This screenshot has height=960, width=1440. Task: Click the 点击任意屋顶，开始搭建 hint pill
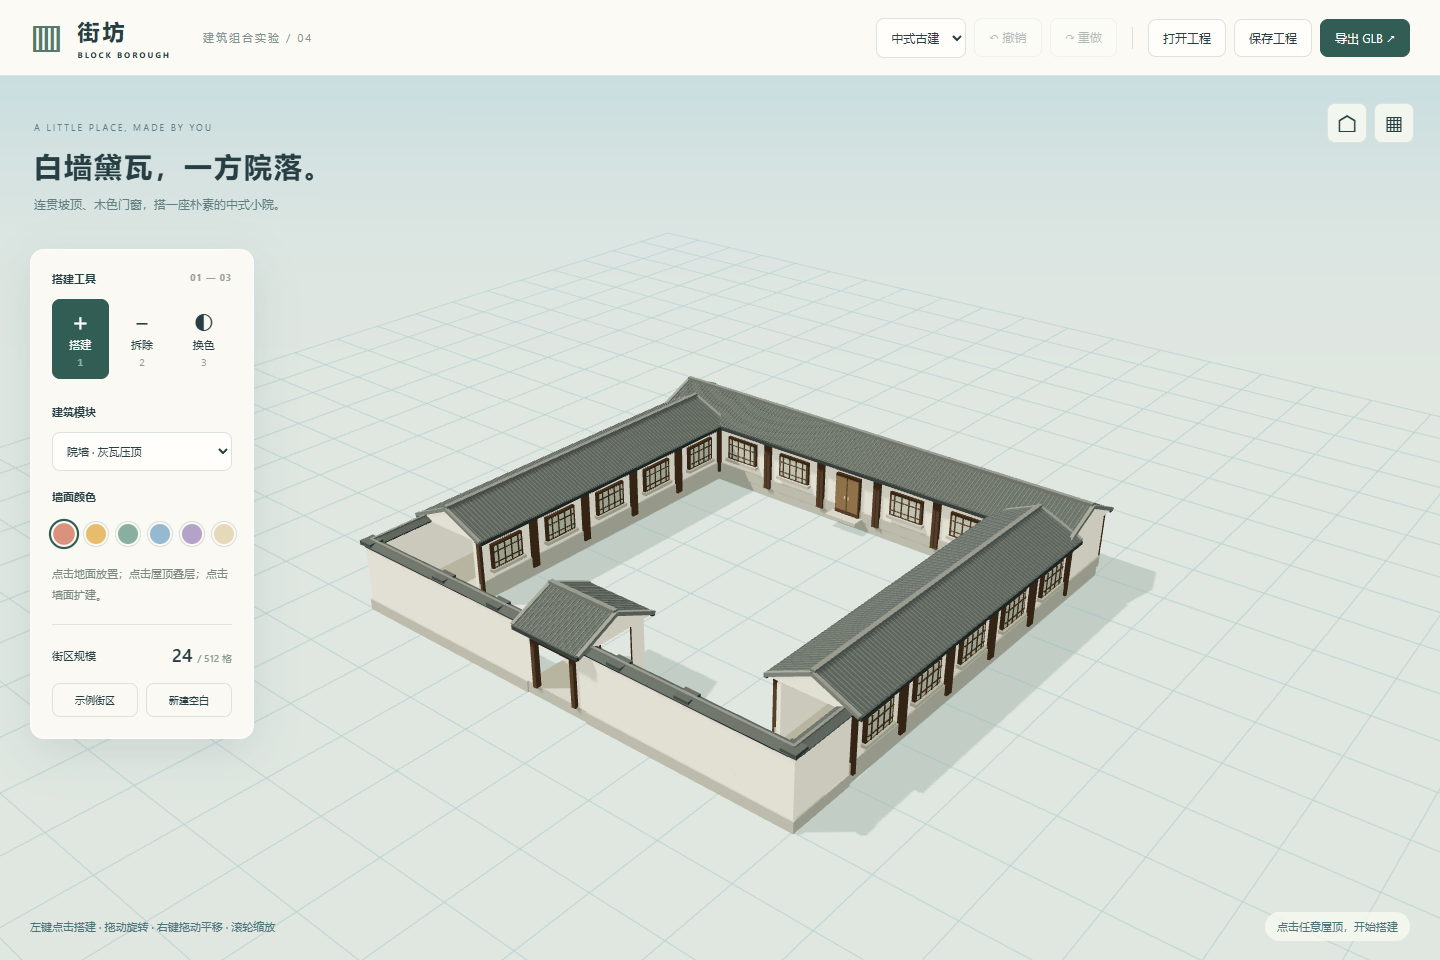point(1337,927)
